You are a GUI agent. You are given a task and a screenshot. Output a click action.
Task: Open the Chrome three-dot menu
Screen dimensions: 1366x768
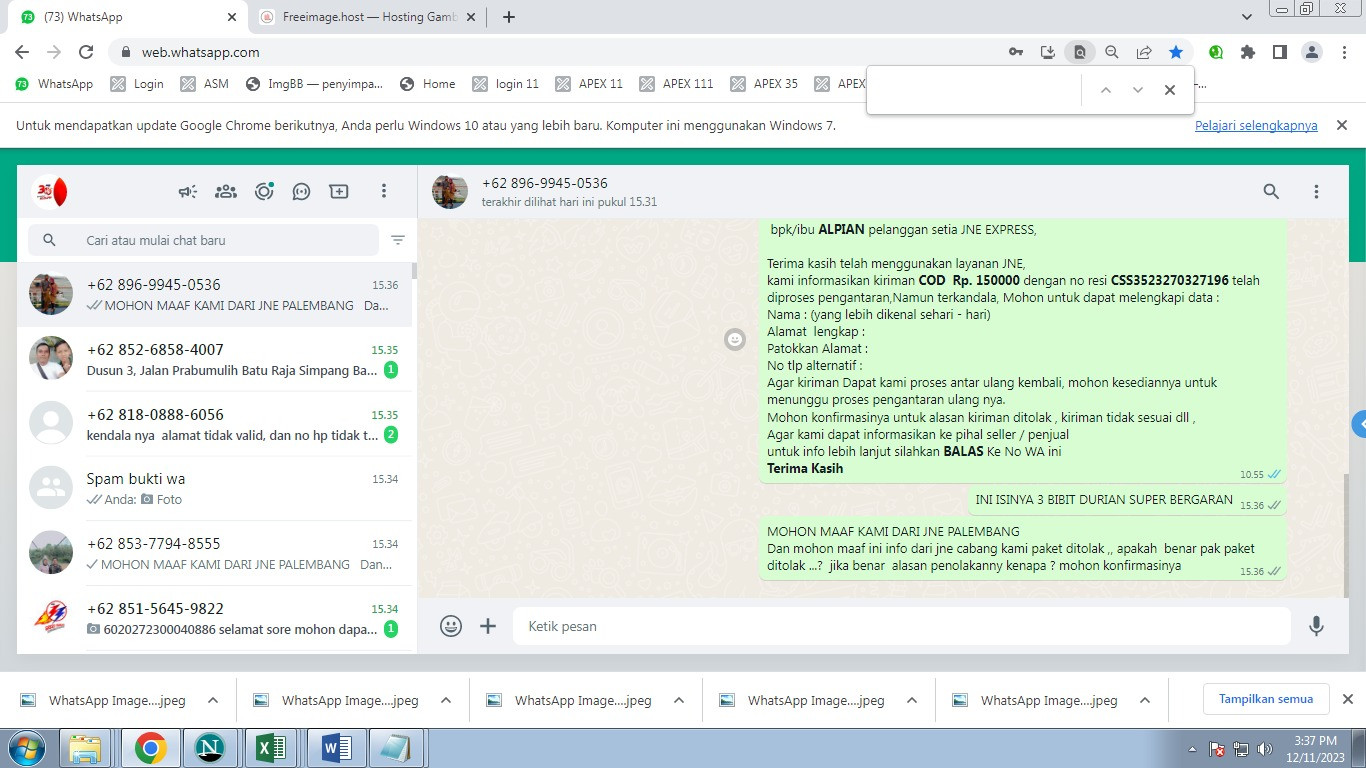(1345, 52)
